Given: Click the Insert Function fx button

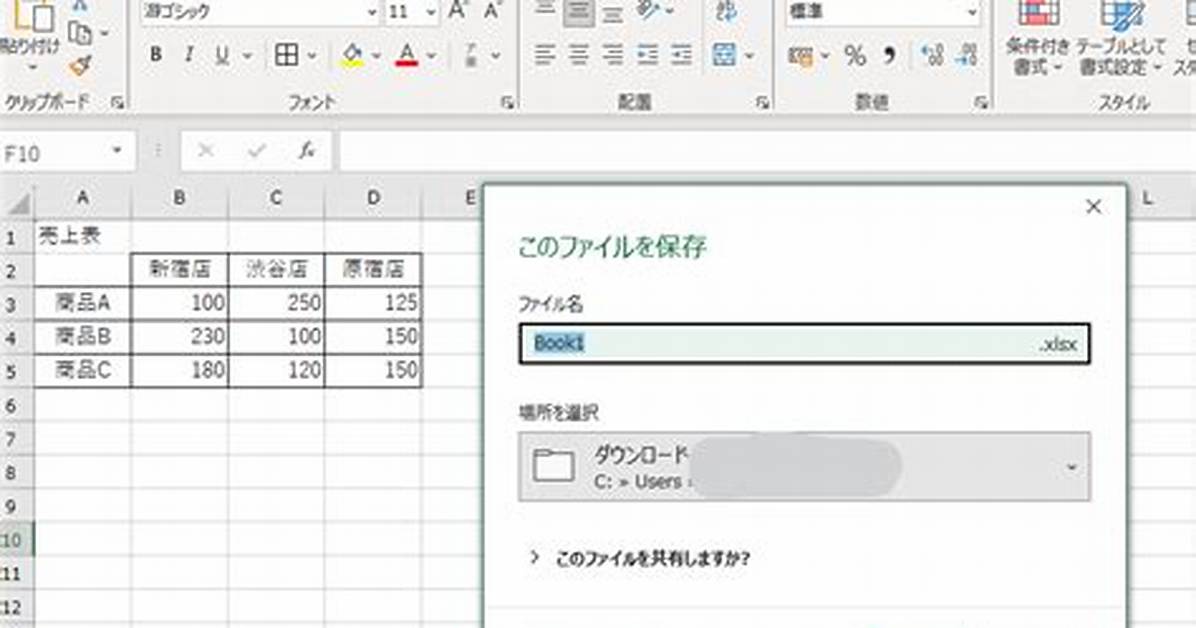Looking at the screenshot, I should [x=307, y=151].
